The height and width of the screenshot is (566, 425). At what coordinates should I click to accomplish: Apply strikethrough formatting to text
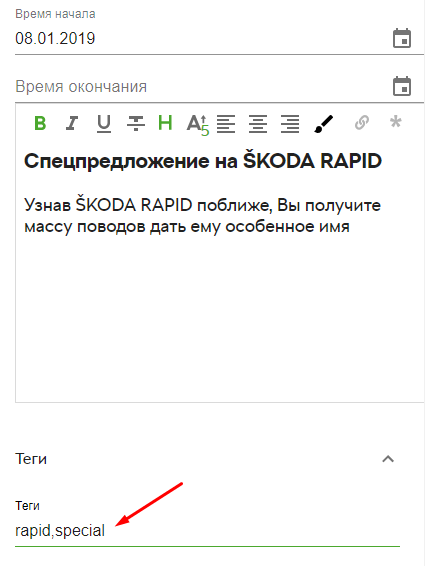136,123
